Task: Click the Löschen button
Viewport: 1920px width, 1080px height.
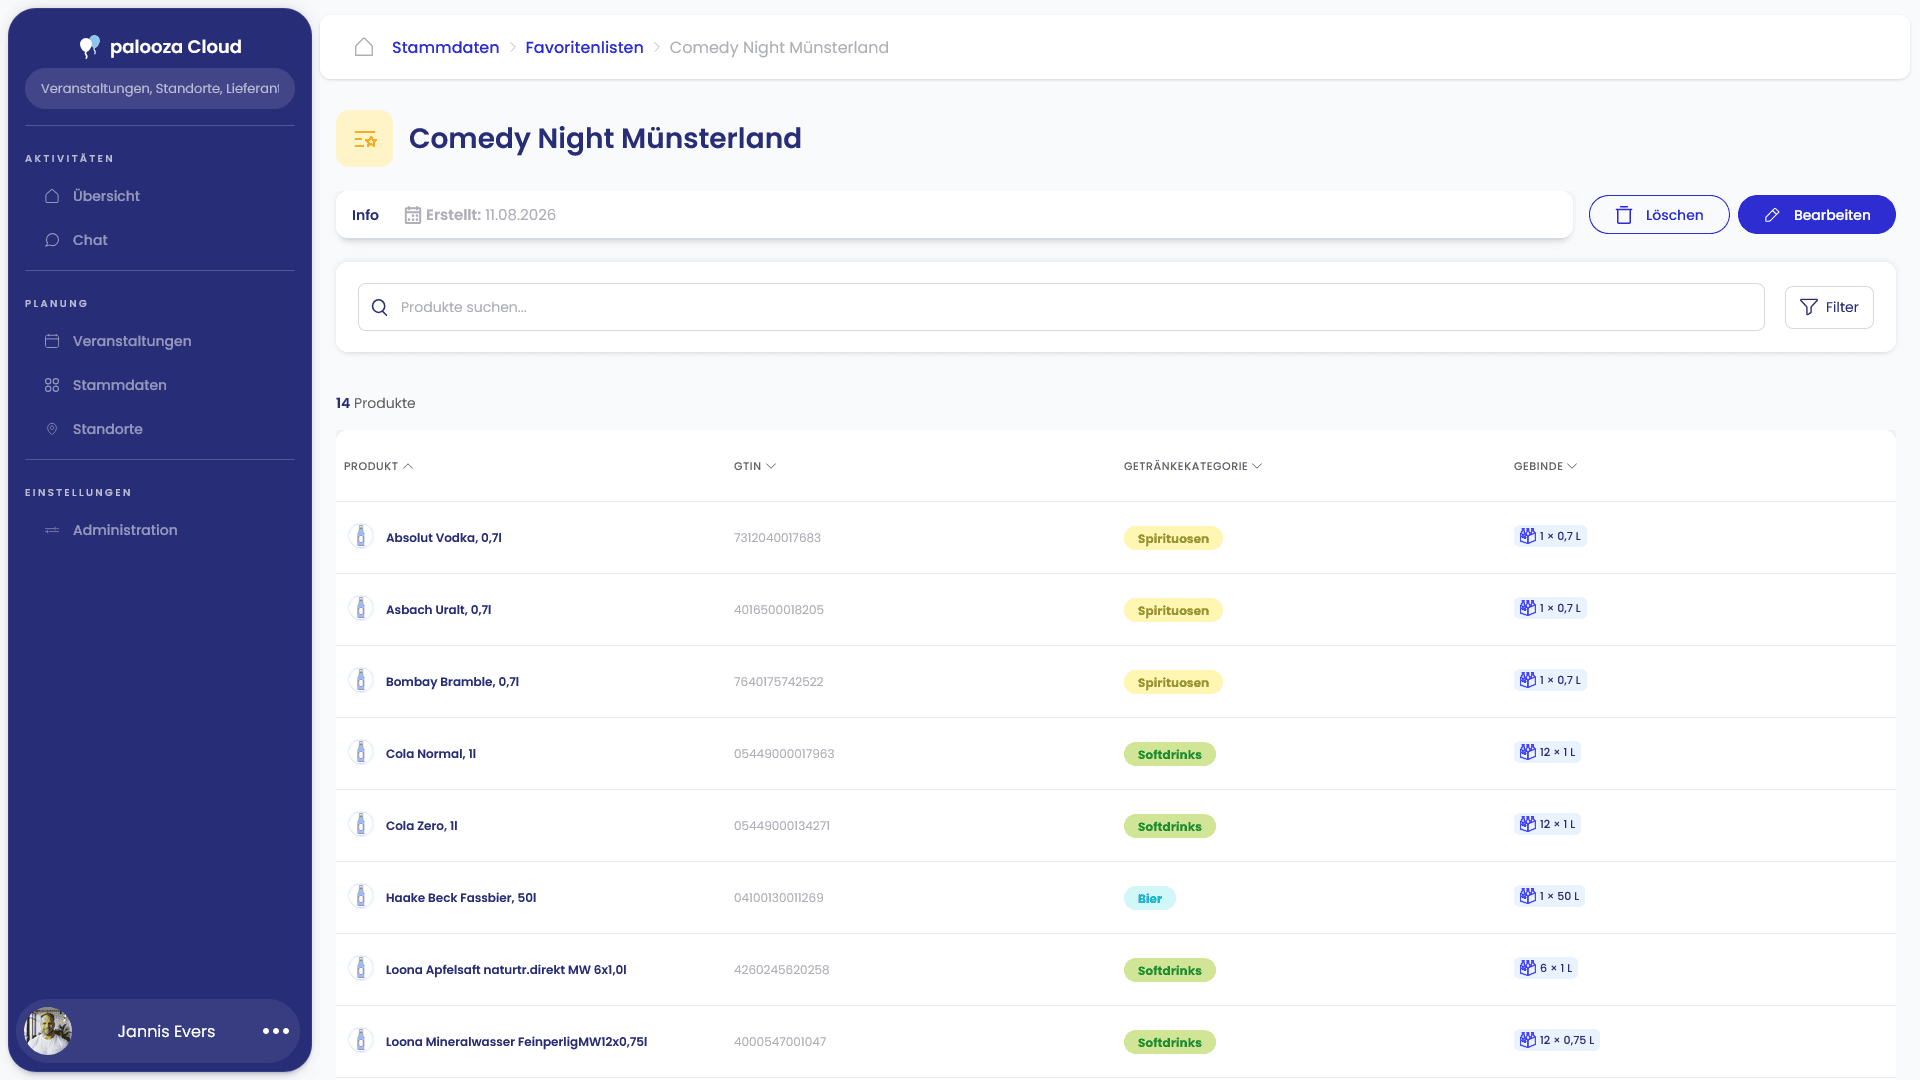Action: [x=1659, y=215]
